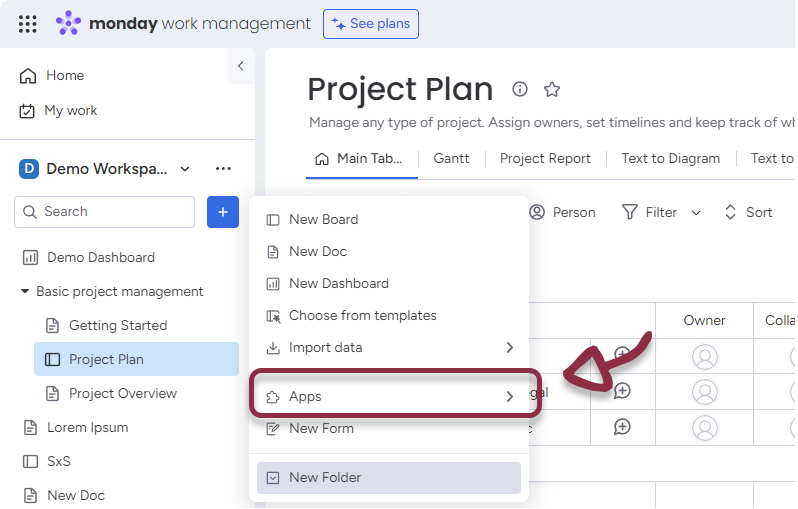This screenshot has height=509, width=798.
Task: Sort the board items
Action: point(748,212)
